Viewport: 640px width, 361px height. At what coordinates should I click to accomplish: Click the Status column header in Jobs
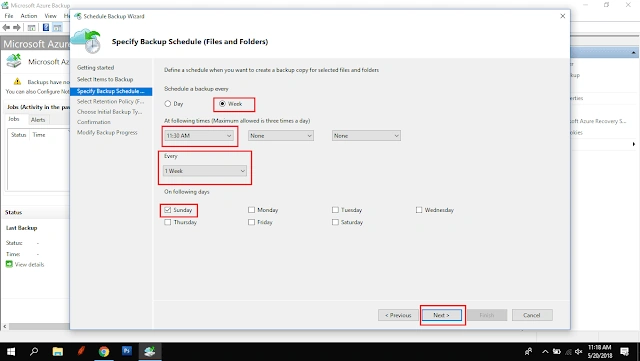(18, 135)
